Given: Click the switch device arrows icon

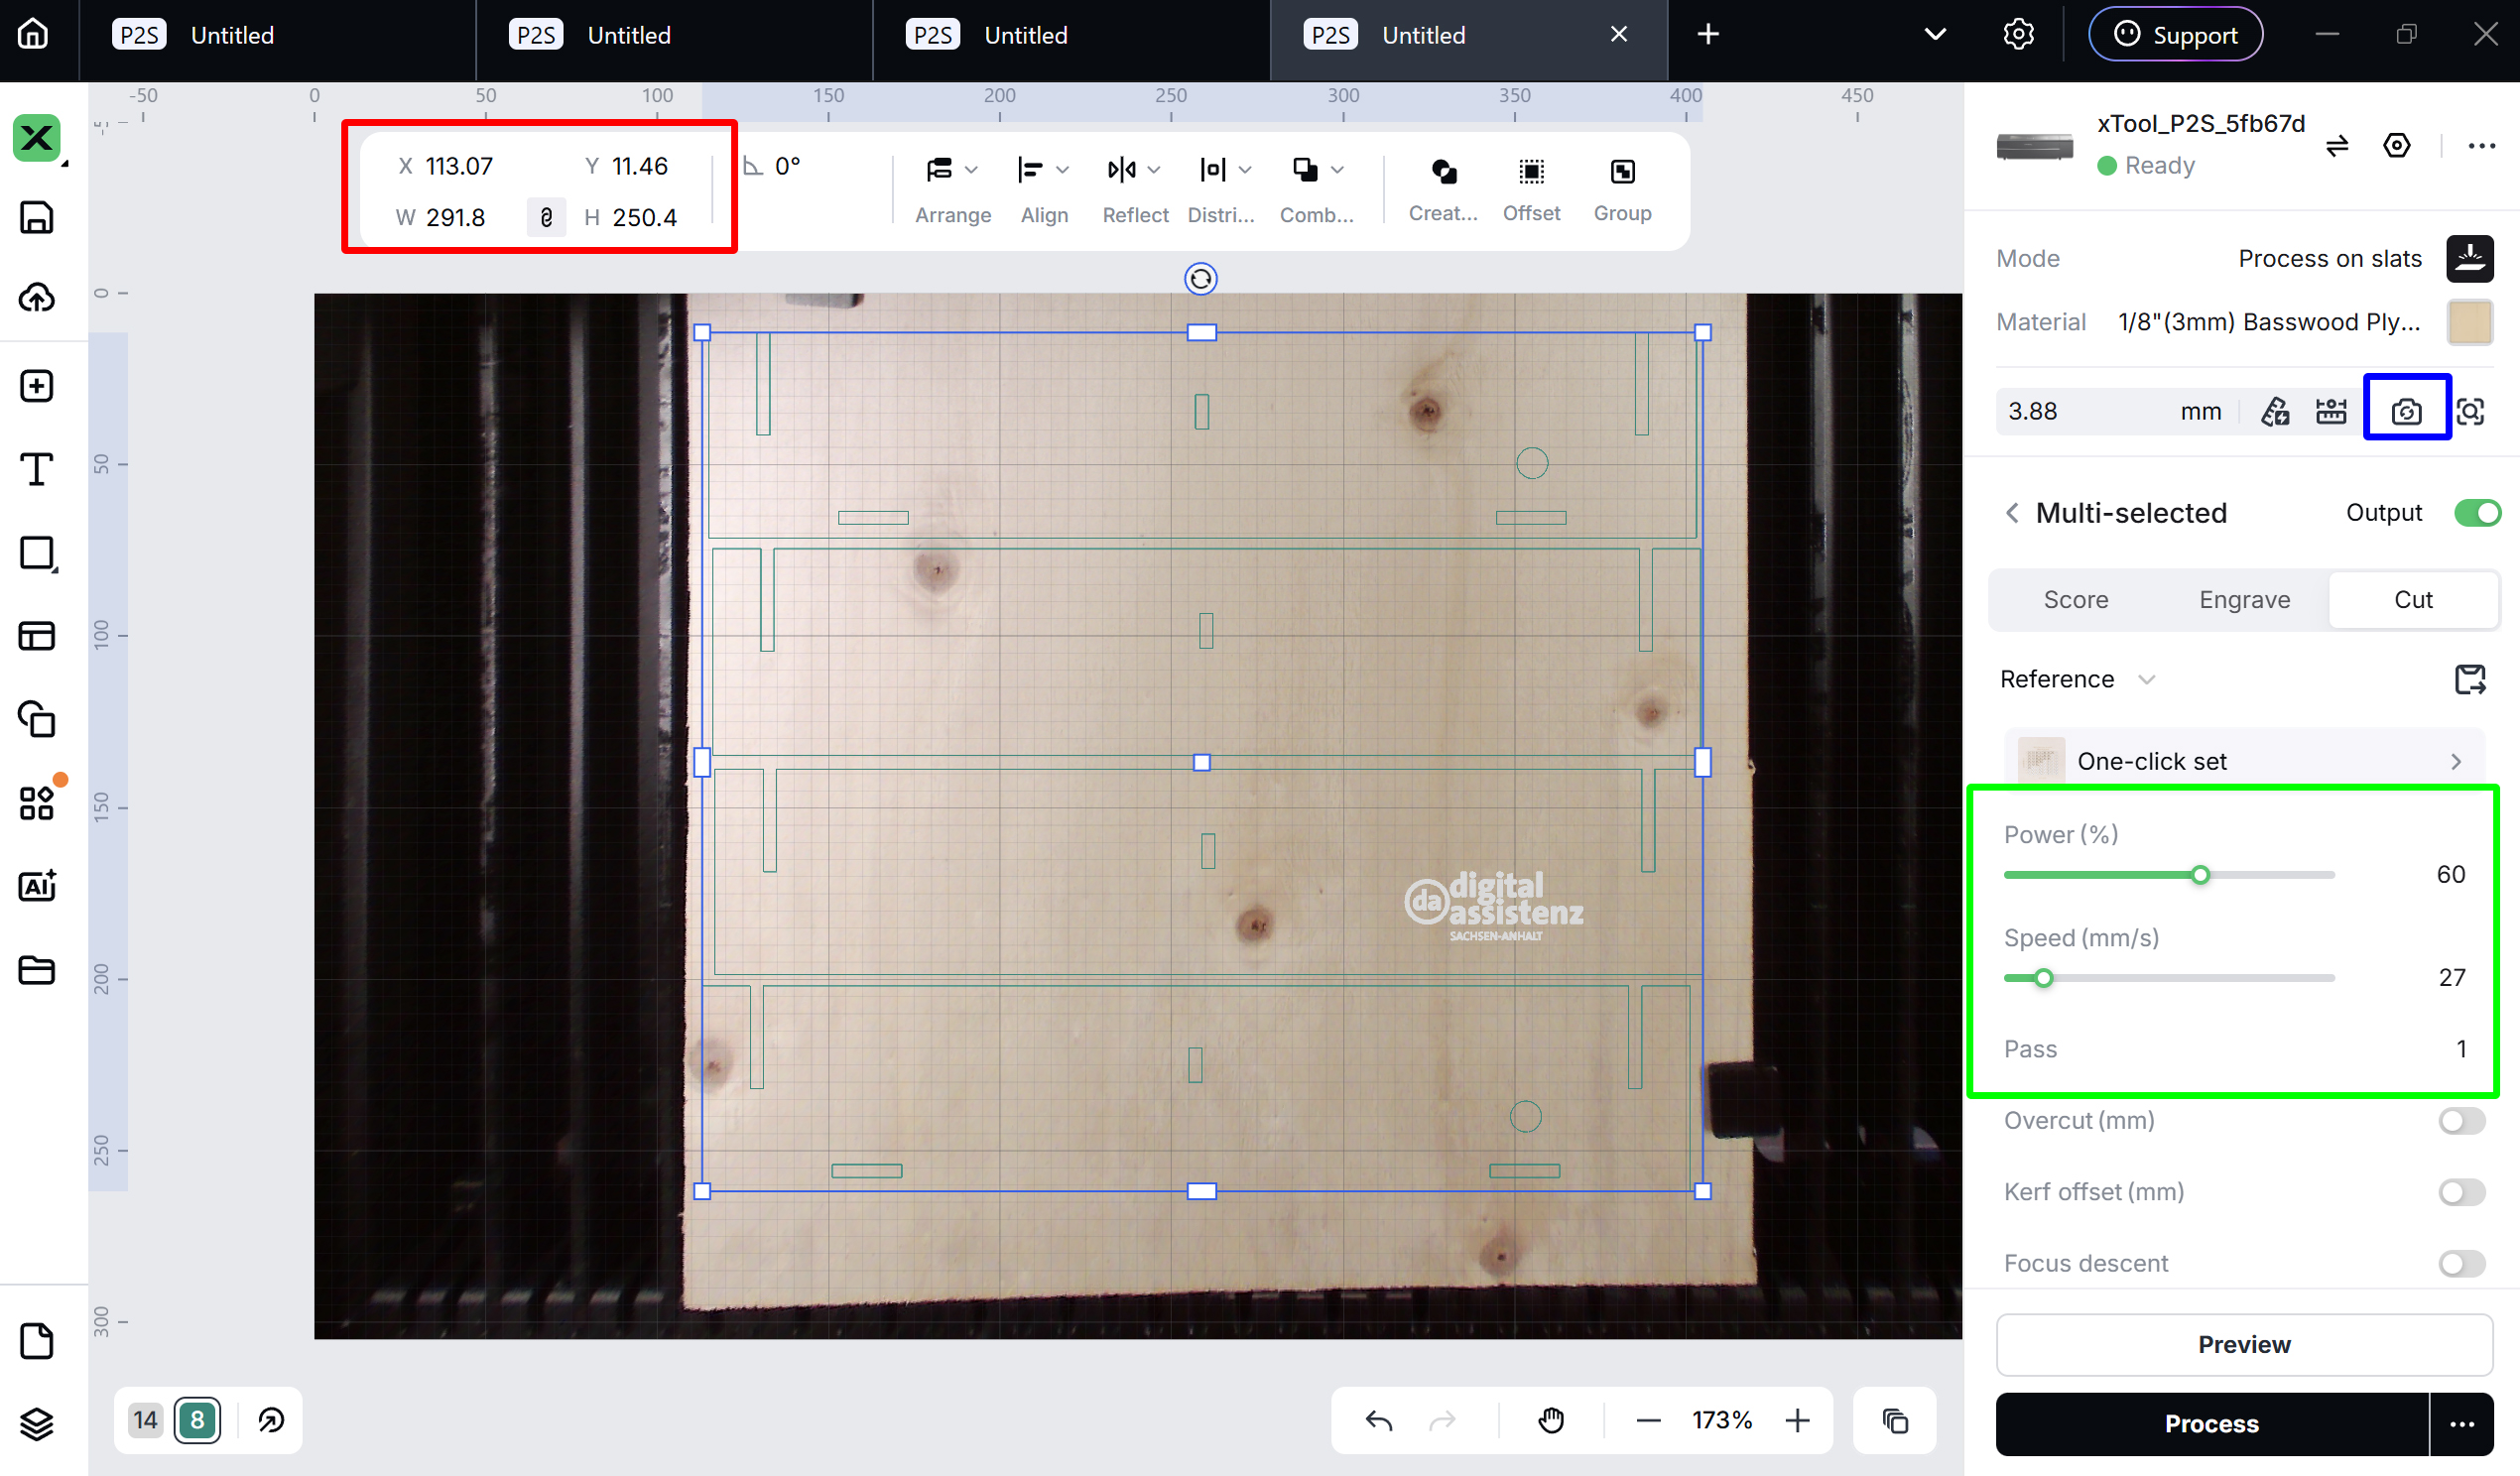Looking at the screenshot, I should click(2337, 146).
